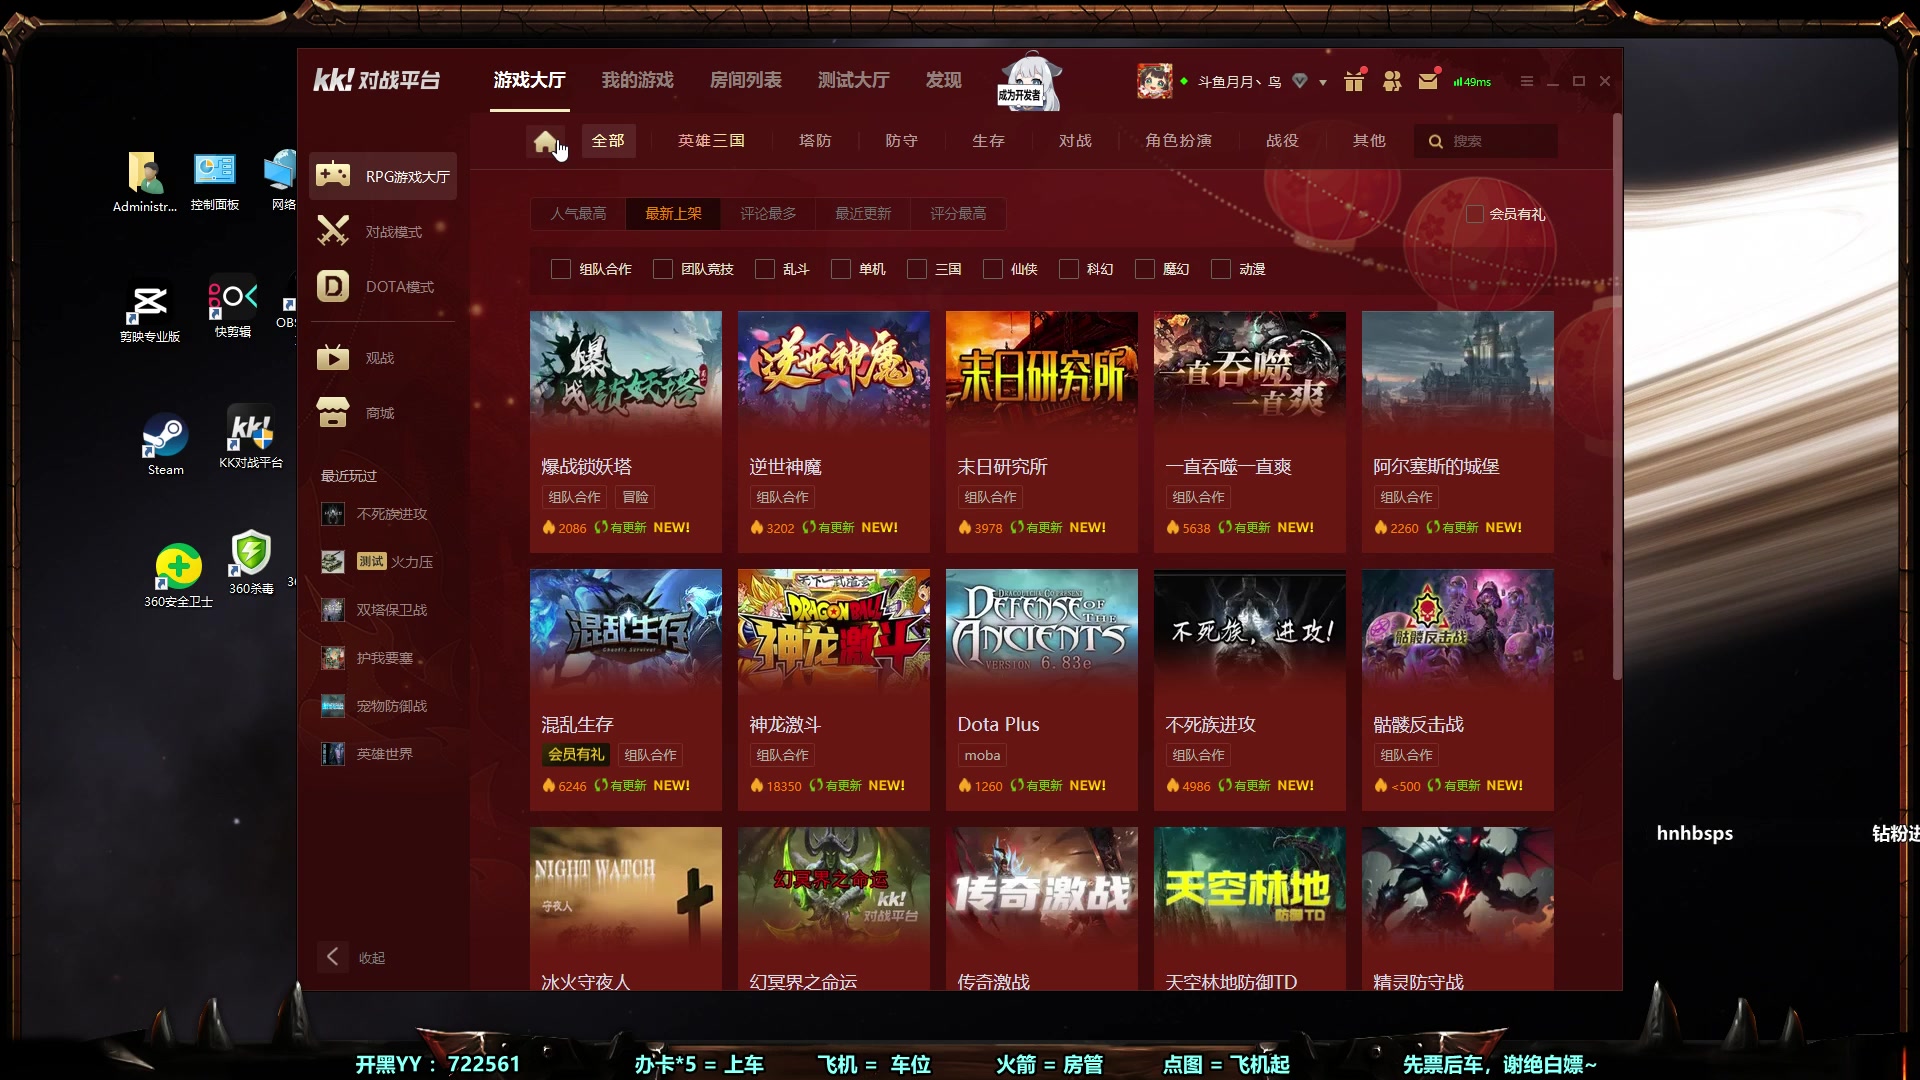1920x1080 pixels.
Task: Sort by 评论最多
Action: tap(768, 213)
